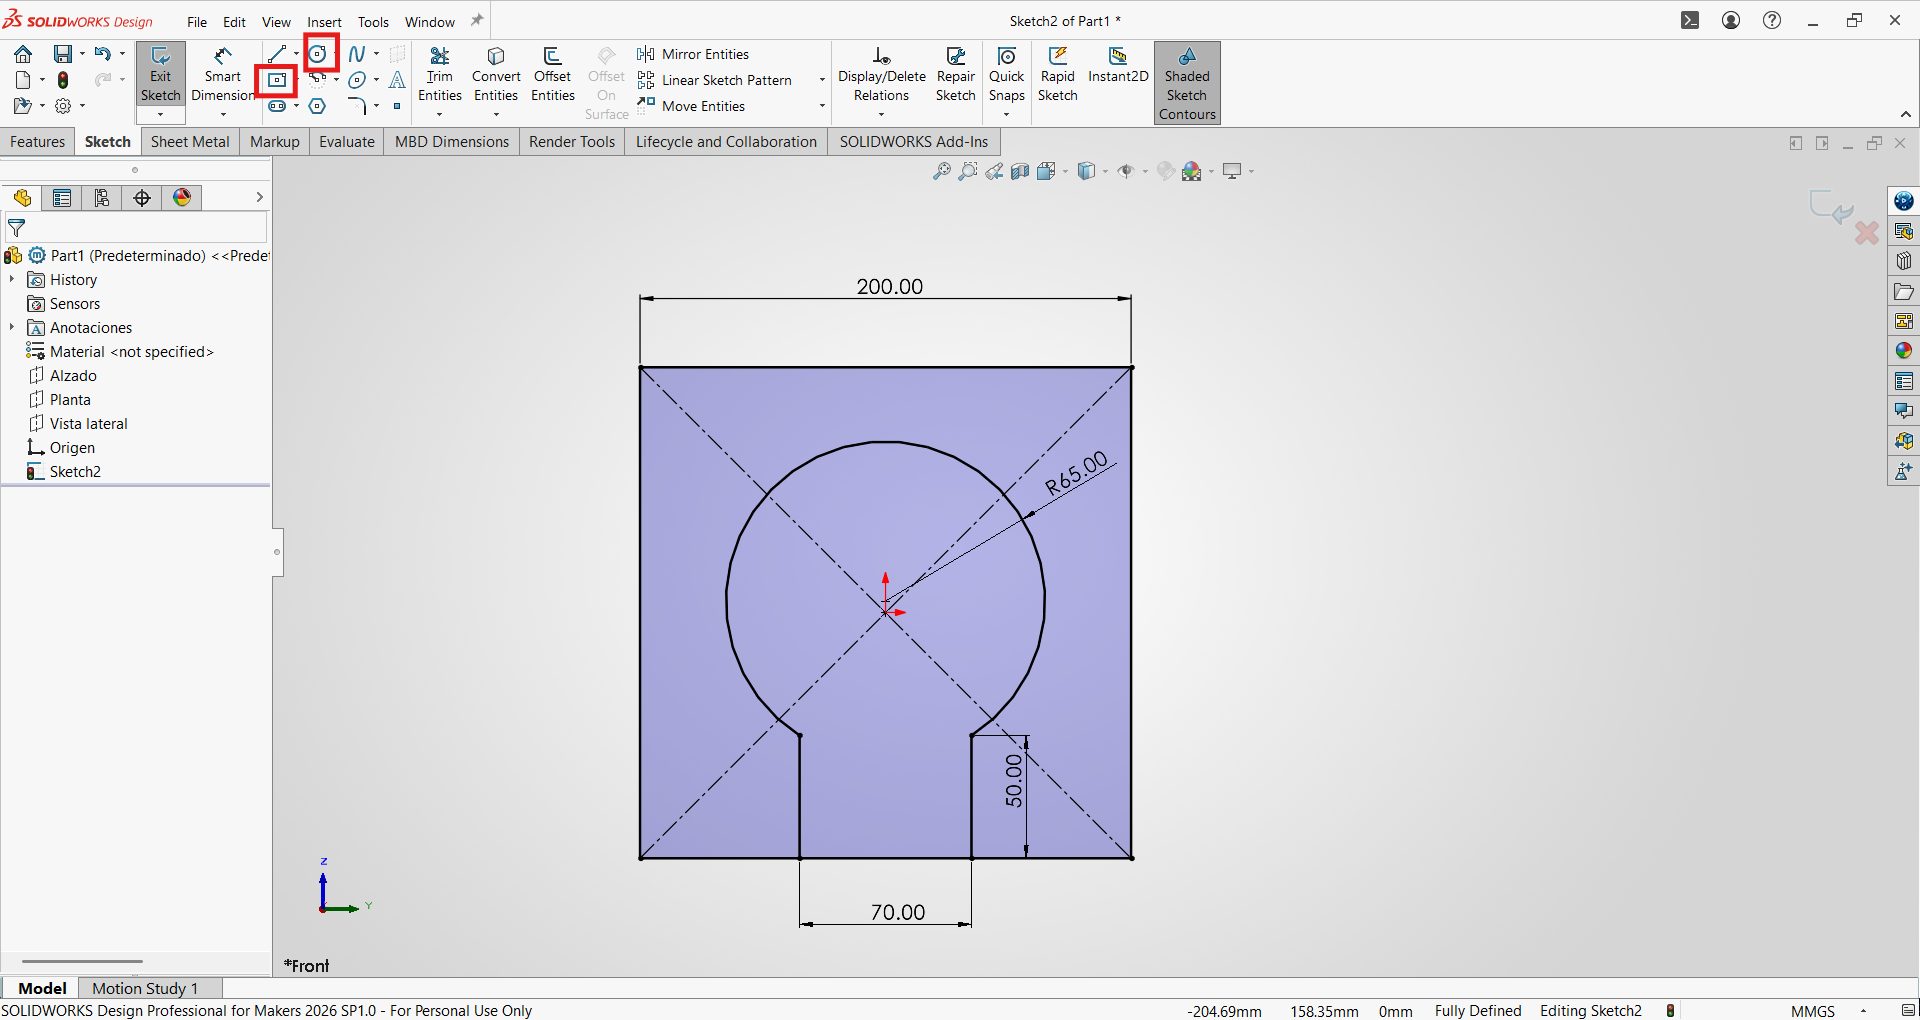Click the Save icon

point(63,54)
